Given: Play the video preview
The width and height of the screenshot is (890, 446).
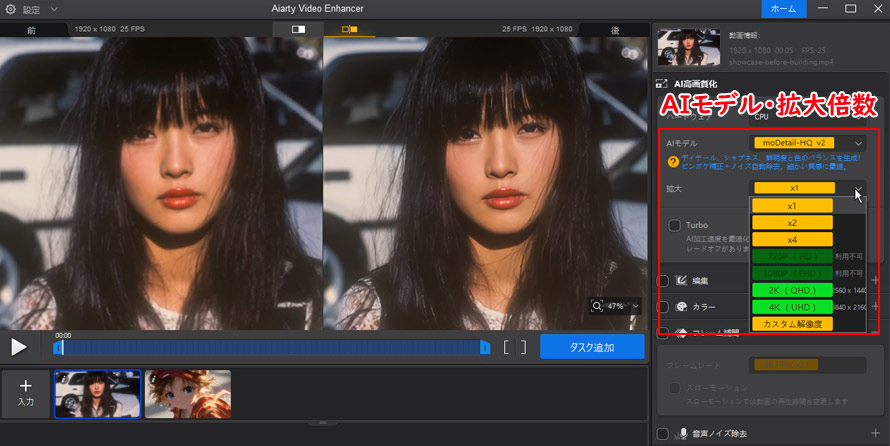Looking at the screenshot, I should pos(19,347).
